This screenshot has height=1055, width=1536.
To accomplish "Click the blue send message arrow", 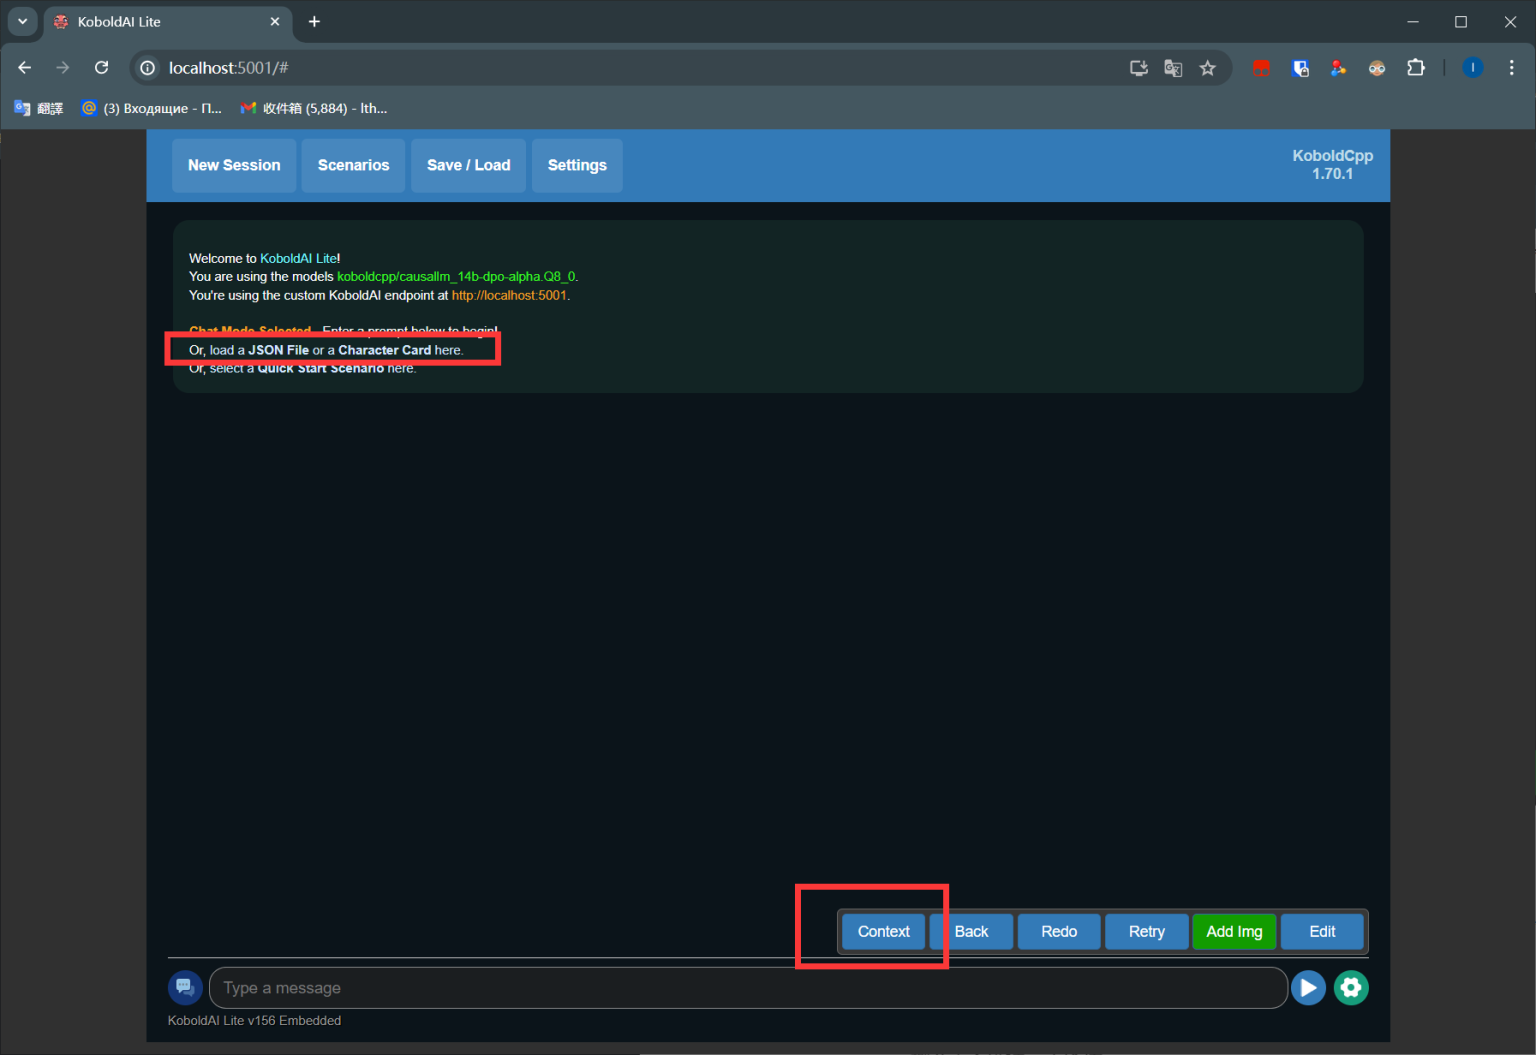I will click(1307, 988).
